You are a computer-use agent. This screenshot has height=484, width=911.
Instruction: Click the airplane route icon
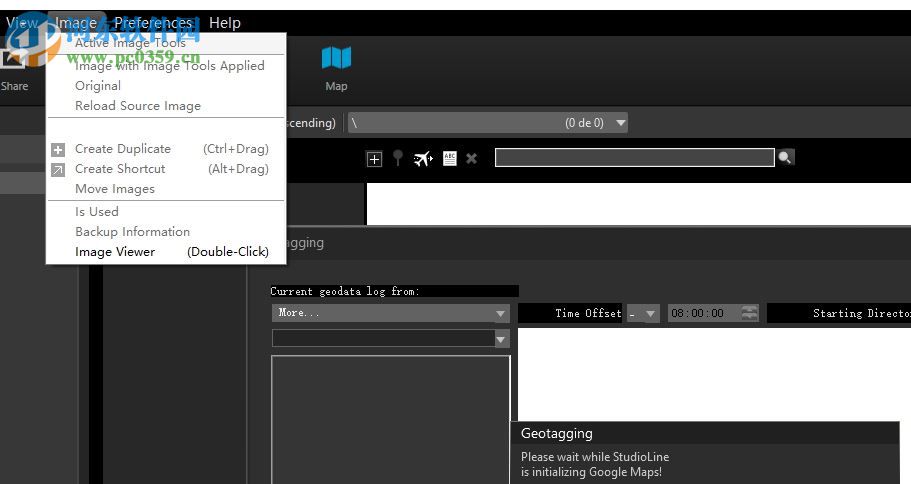(x=423, y=158)
